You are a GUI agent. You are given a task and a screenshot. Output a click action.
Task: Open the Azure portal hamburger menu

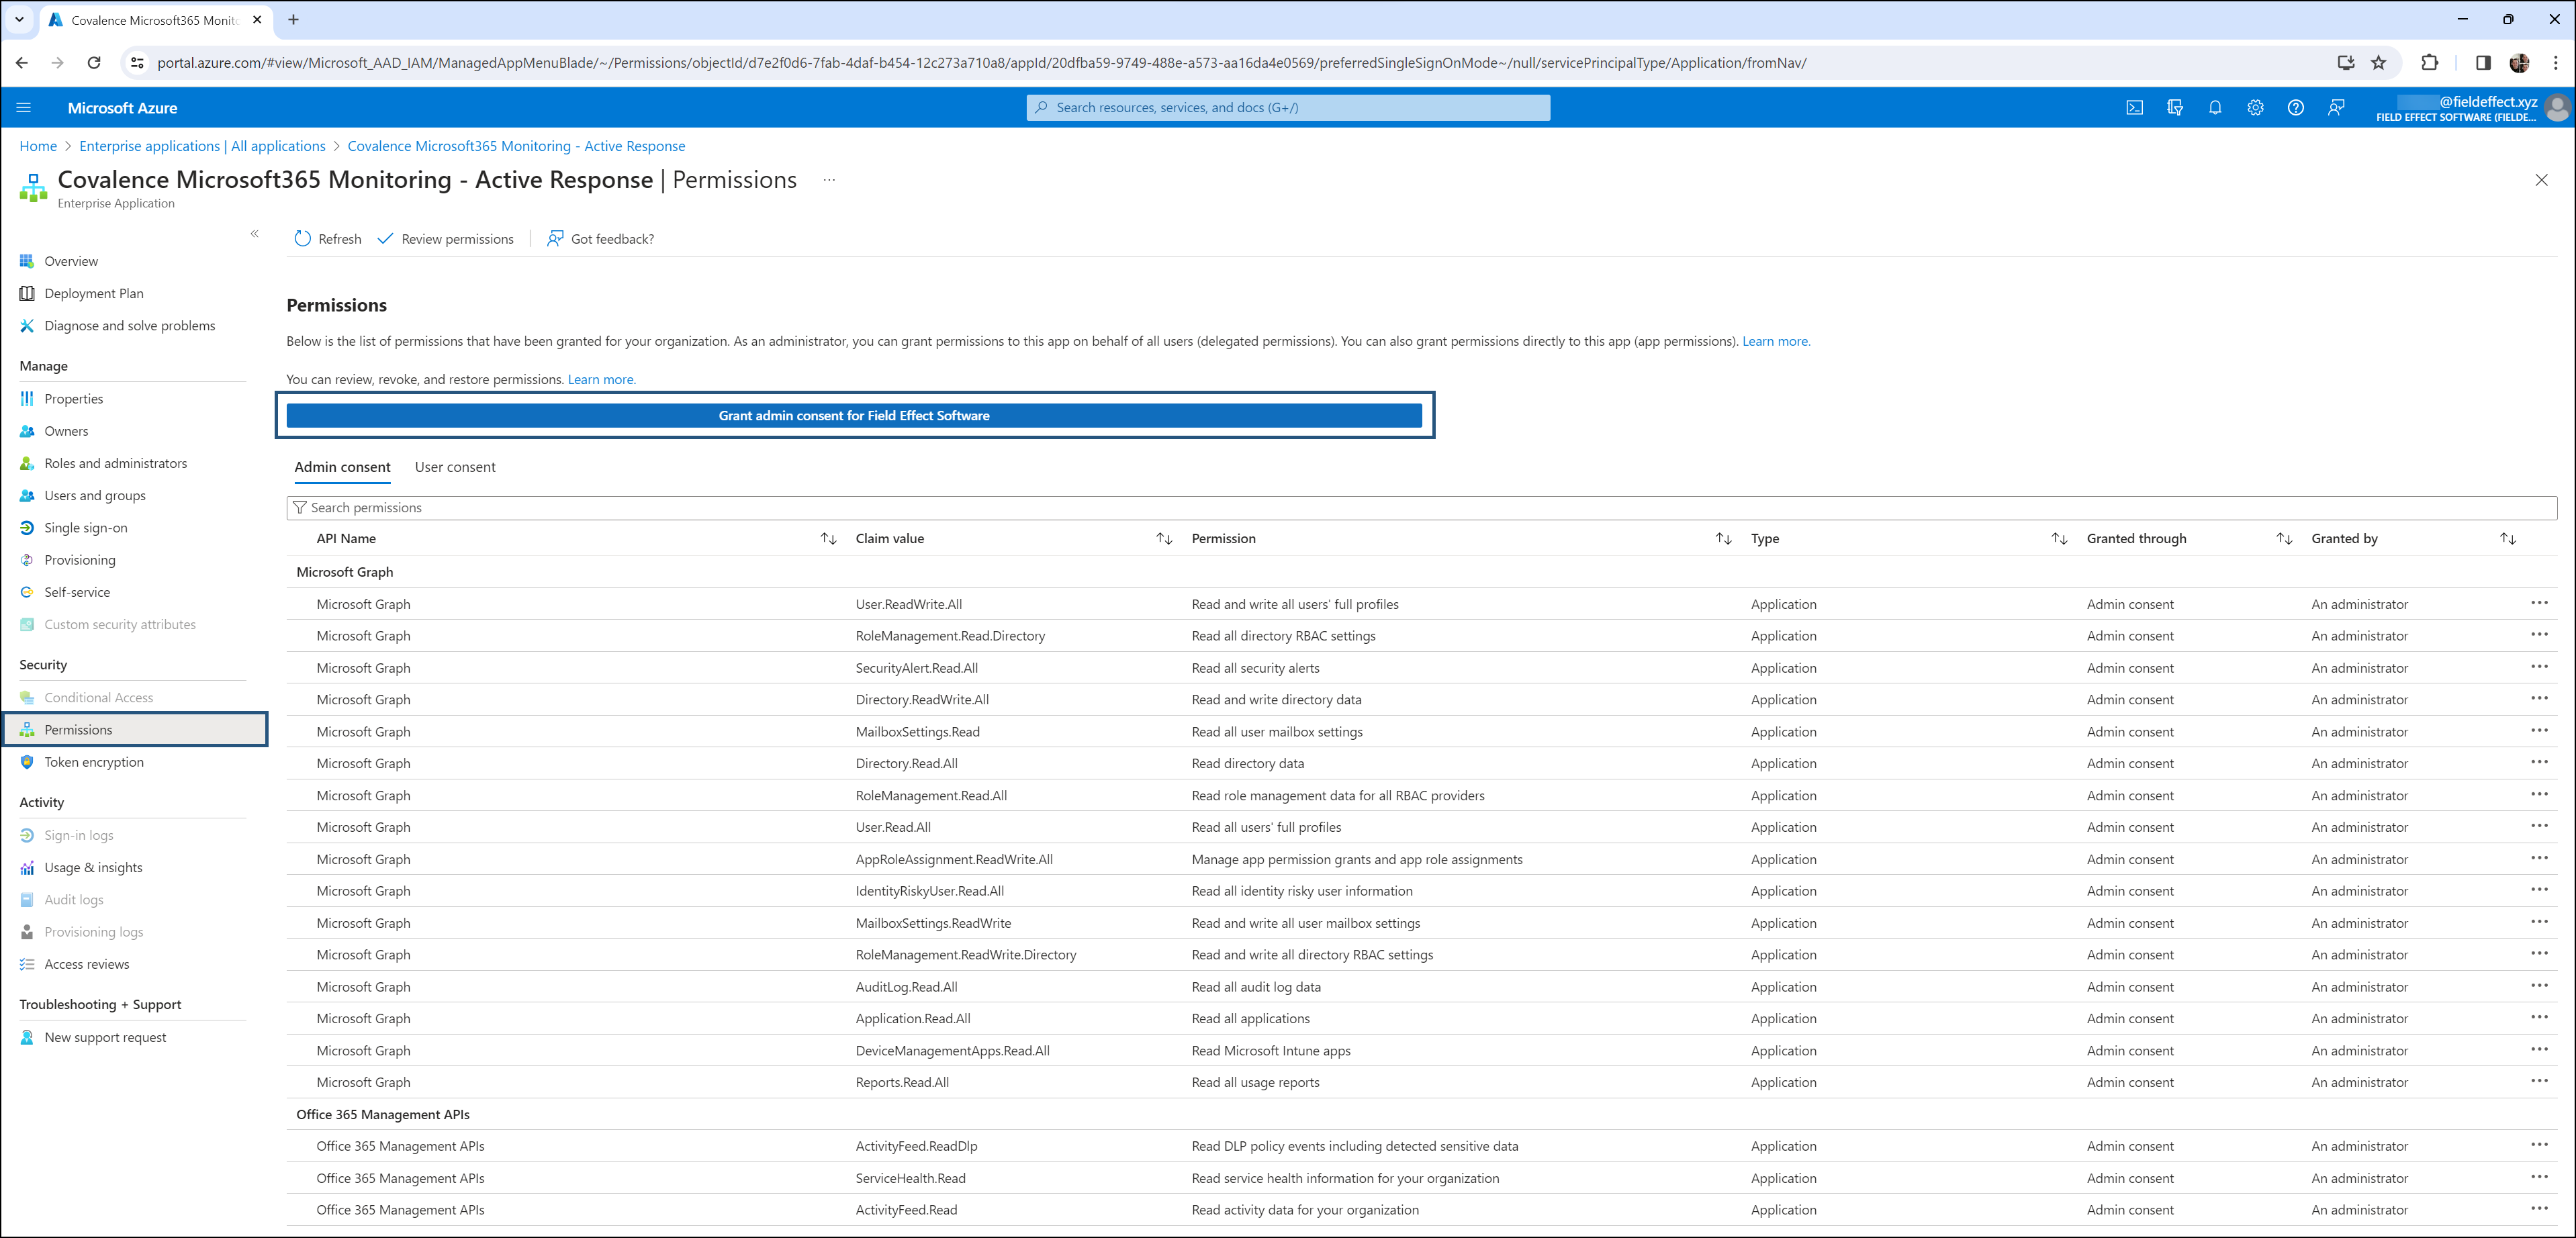coord(24,108)
